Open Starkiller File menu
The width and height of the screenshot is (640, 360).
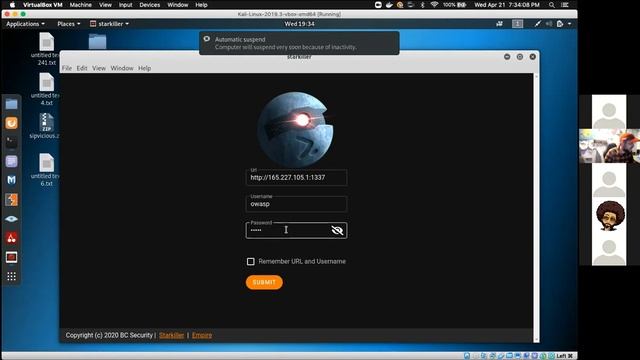67,68
